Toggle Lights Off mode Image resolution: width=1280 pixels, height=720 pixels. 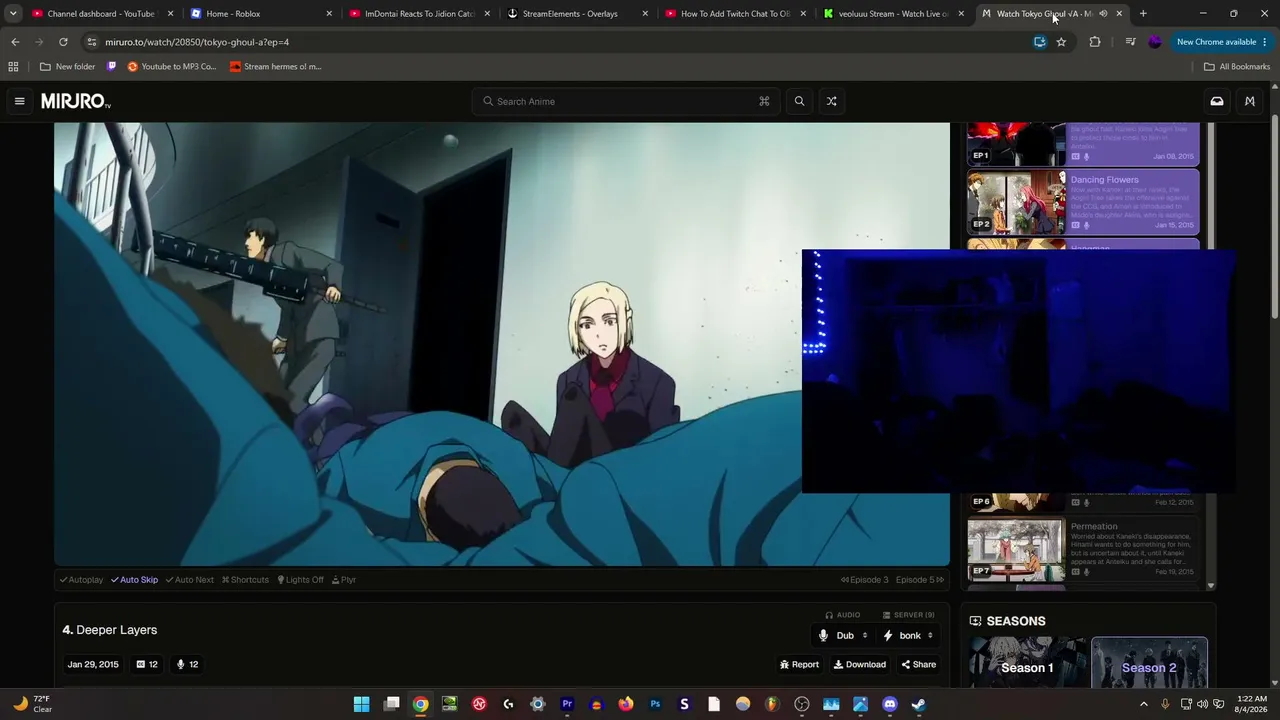click(300, 580)
